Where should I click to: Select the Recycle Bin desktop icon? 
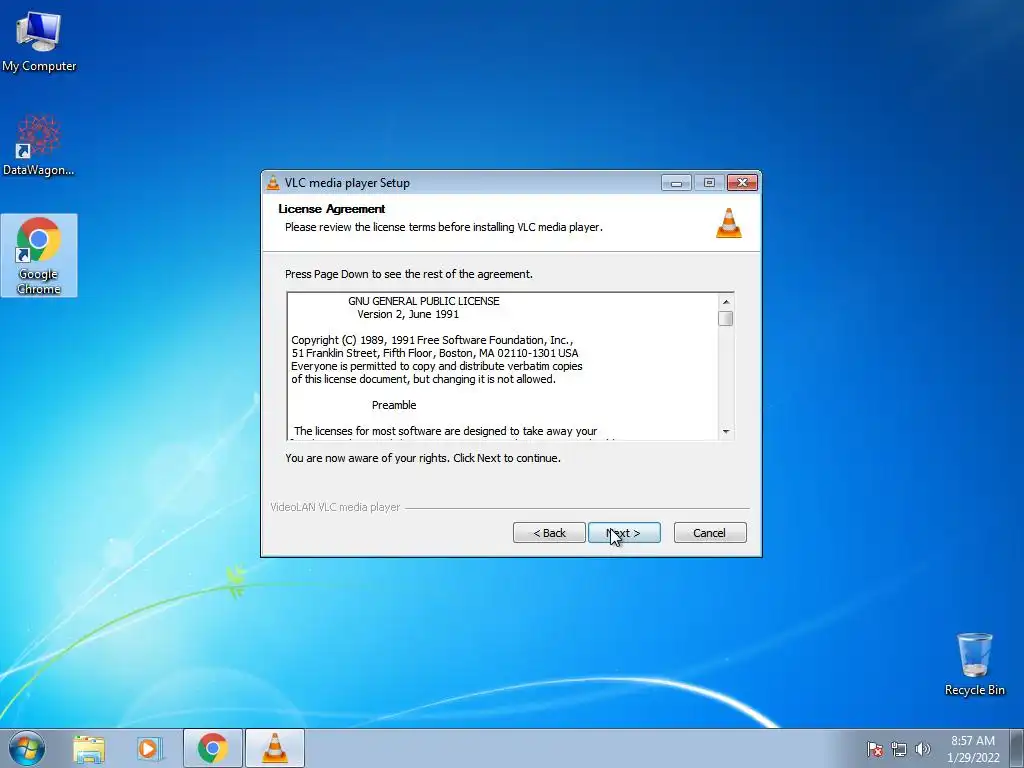(x=974, y=664)
